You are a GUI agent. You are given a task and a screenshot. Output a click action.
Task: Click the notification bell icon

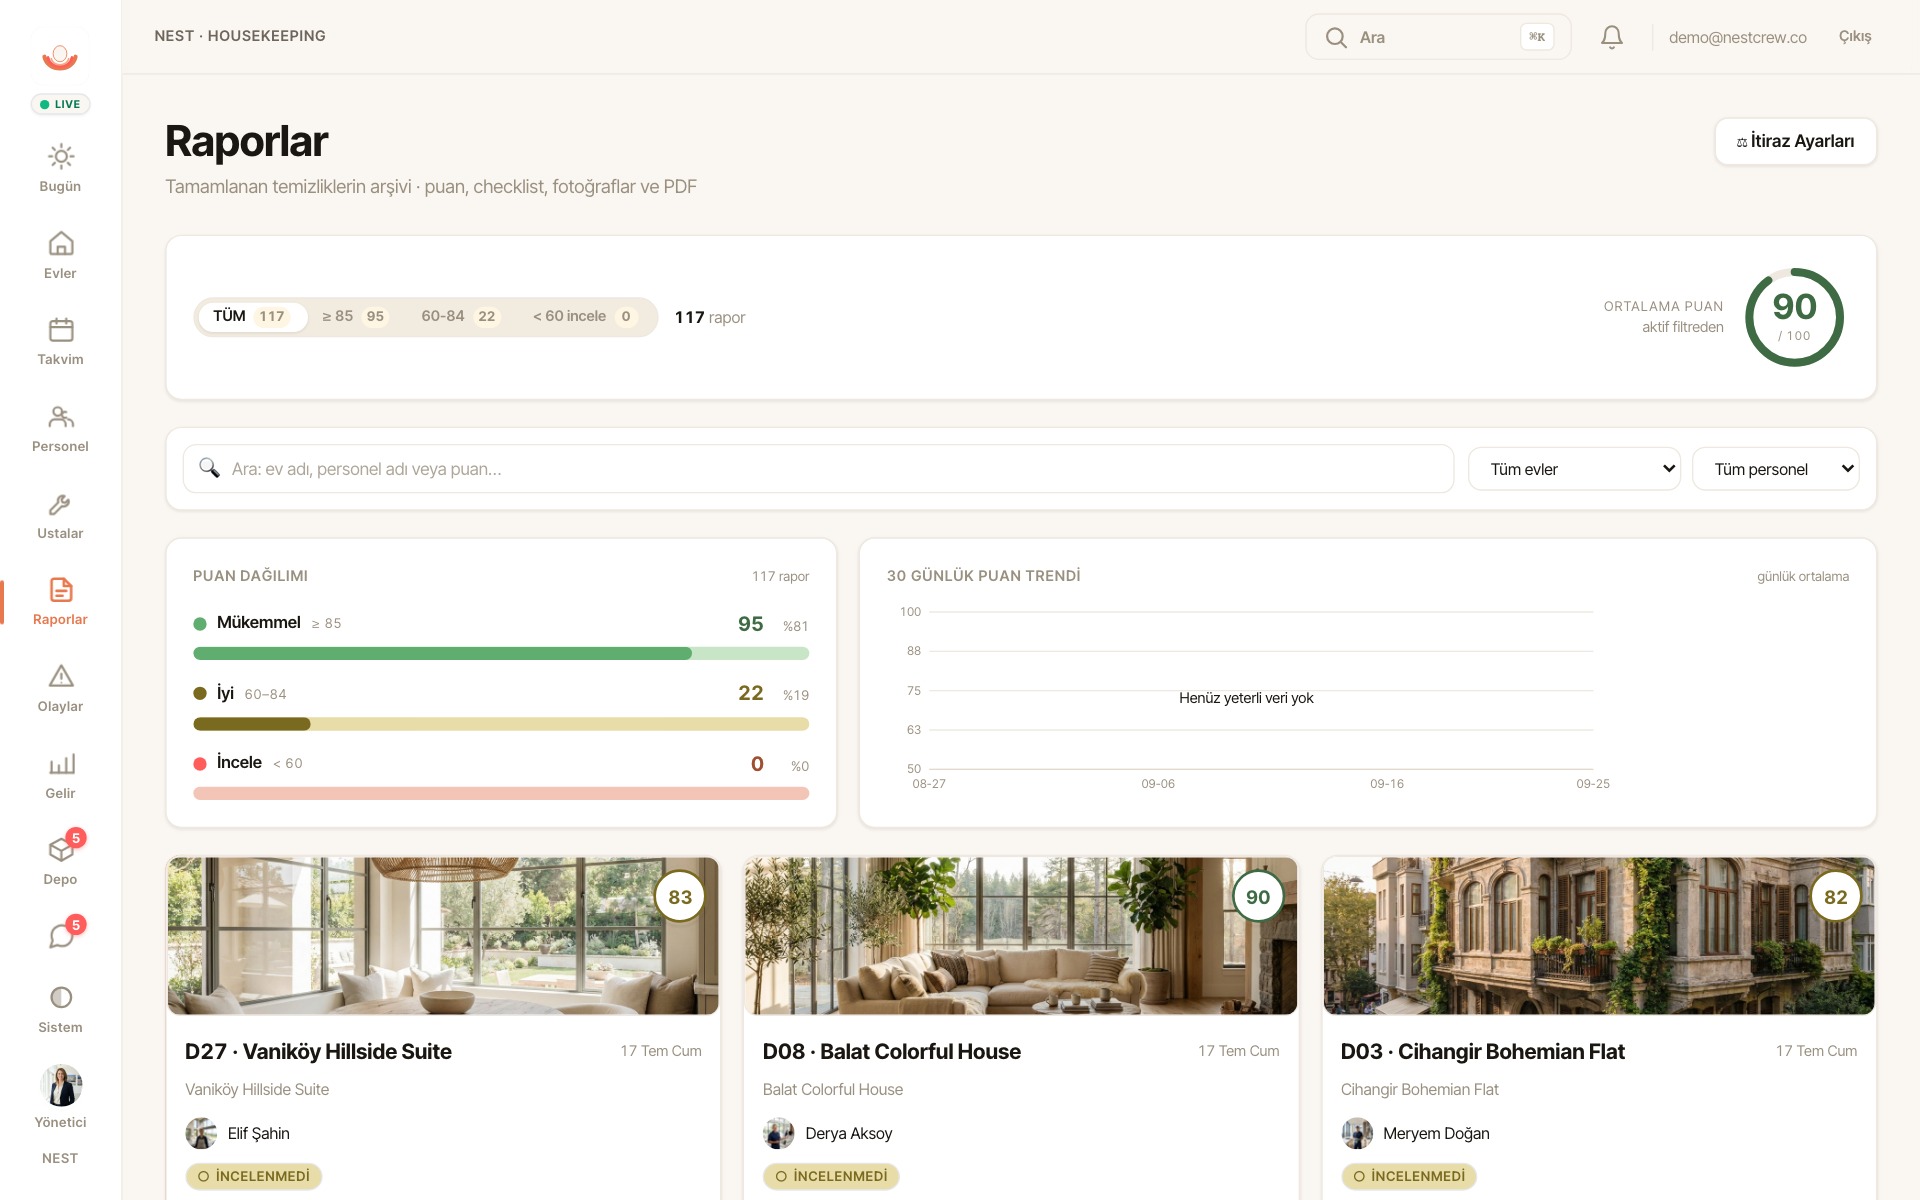[1611, 37]
